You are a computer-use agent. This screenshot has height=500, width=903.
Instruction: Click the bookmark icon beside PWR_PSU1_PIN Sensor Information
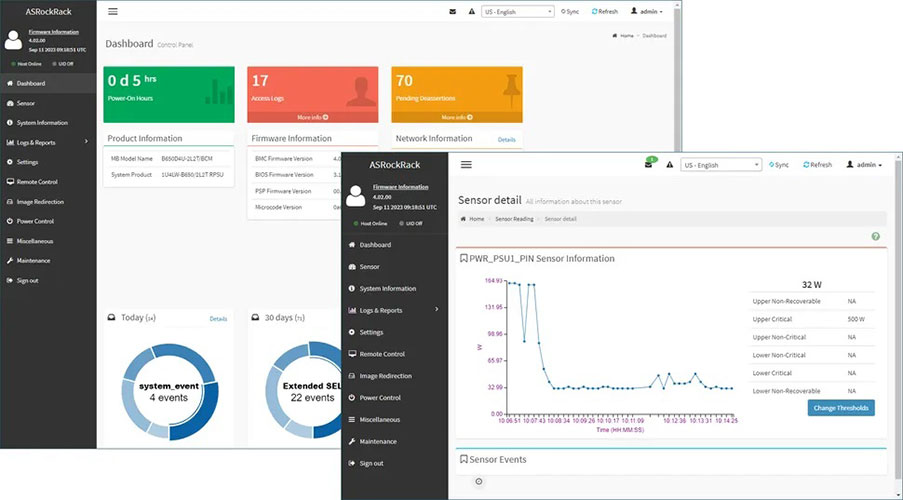click(463, 258)
